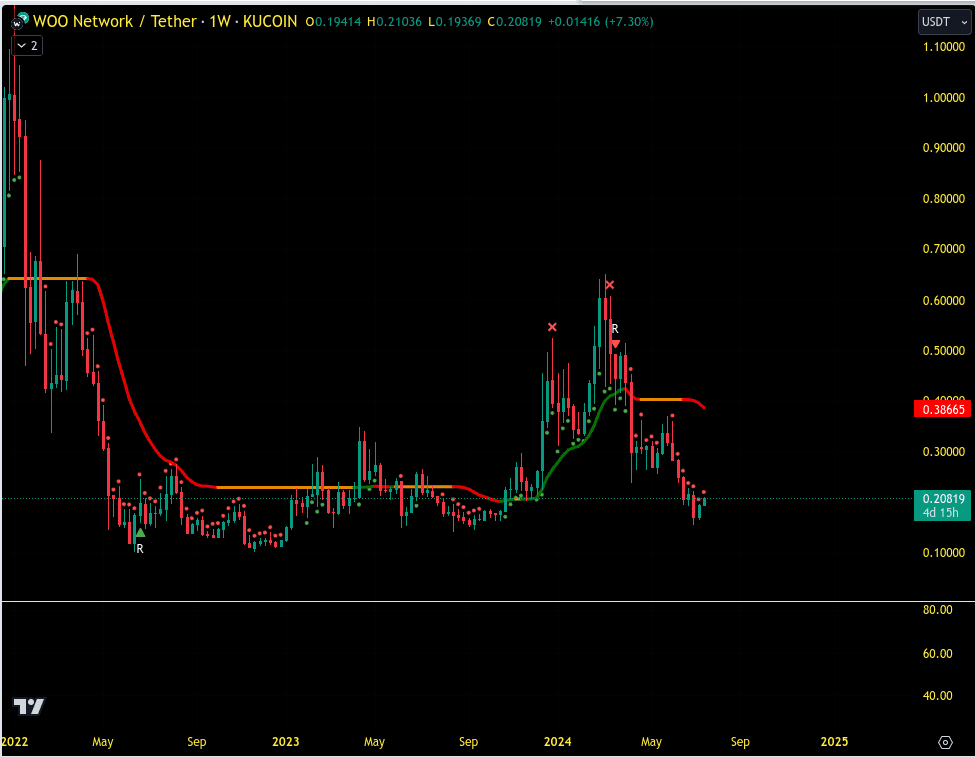This screenshot has height=757, width=975.
Task: Click the low value L0.19369
Action: point(454,22)
